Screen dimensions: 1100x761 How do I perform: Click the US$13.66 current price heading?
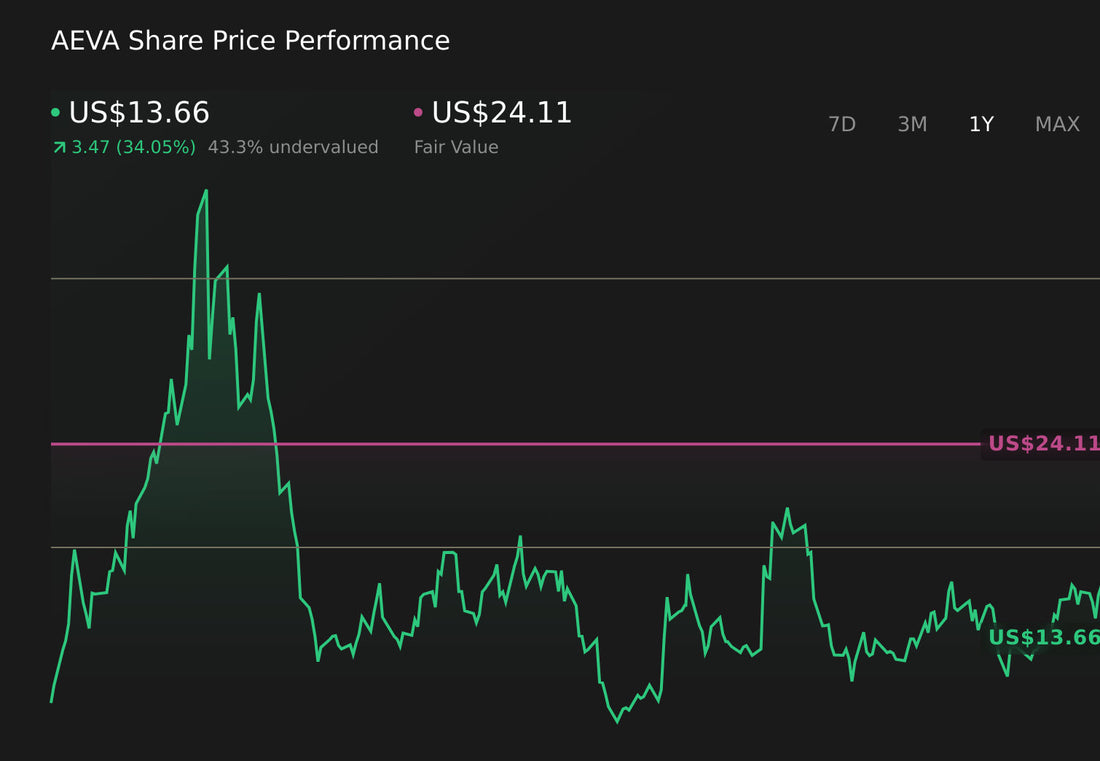[139, 113]
